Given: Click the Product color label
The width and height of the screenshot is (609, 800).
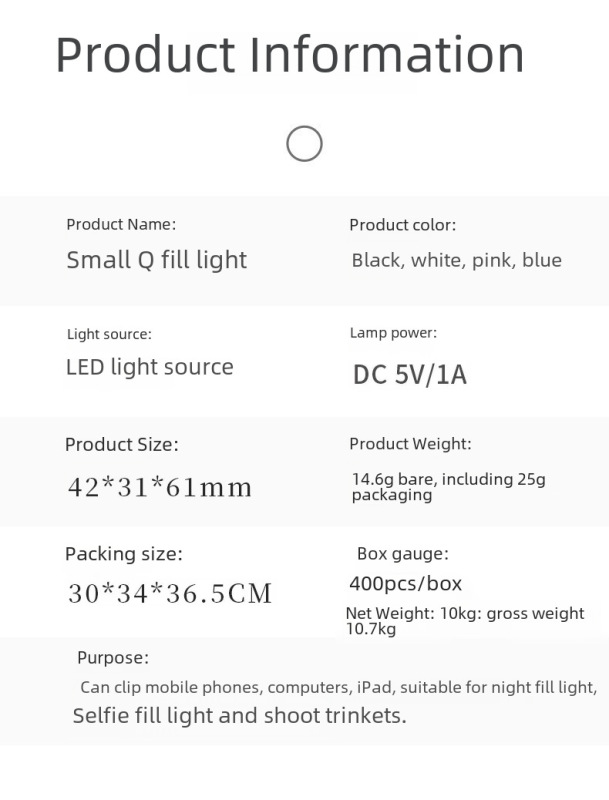Looking at the screenshot, I should point(402,225).
